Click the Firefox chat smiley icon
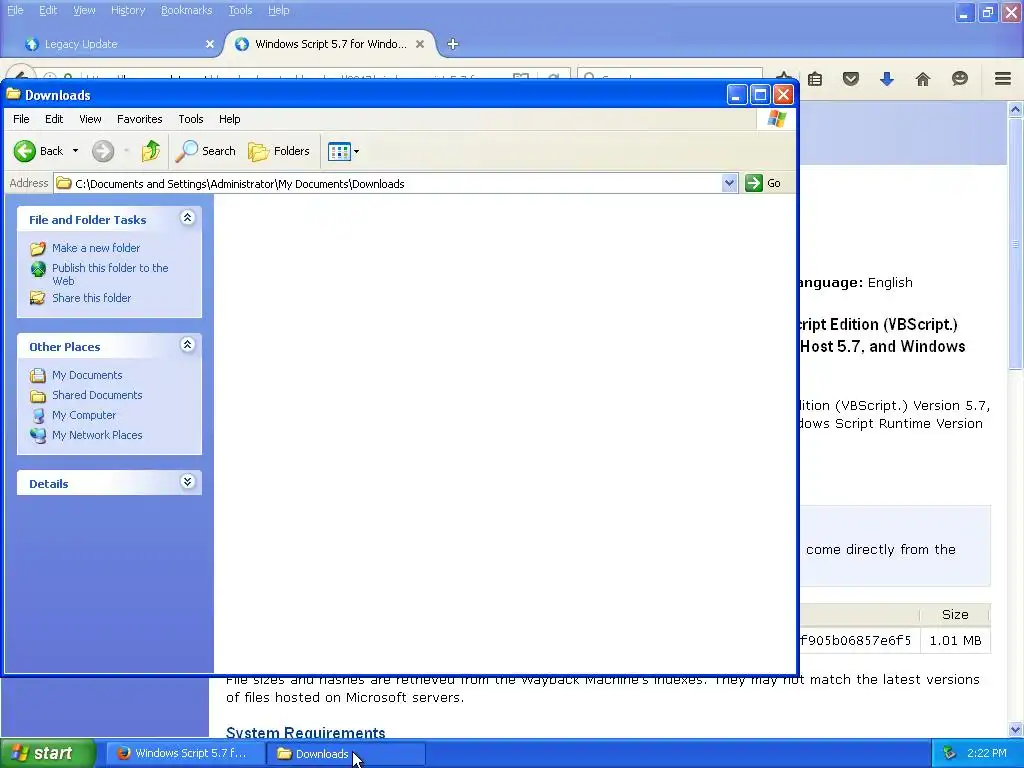 pos(959,79)
